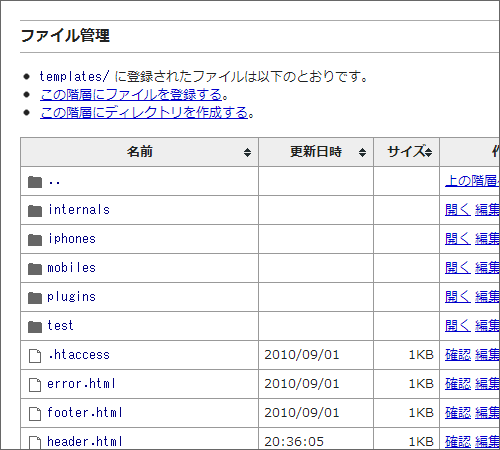Click the parent directory '..' folder icon

35,182
